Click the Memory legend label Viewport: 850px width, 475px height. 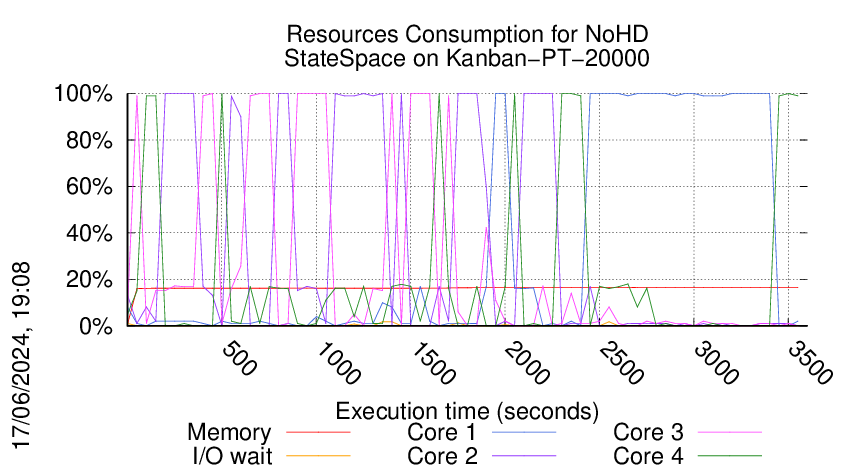(x=229, y=433)
